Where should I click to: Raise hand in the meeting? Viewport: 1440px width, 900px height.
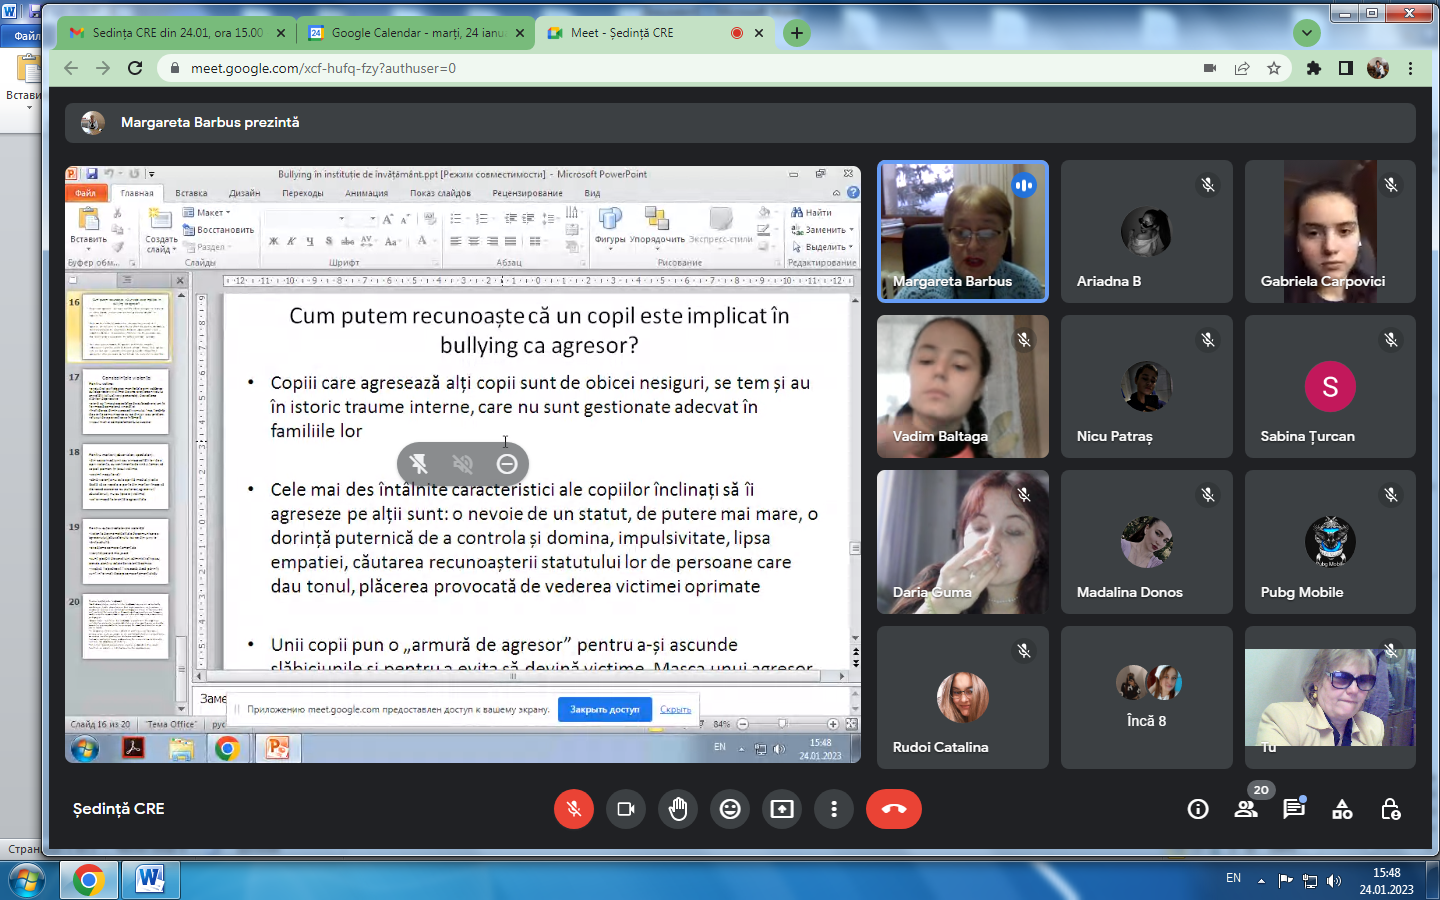click(x=678, y=809)
